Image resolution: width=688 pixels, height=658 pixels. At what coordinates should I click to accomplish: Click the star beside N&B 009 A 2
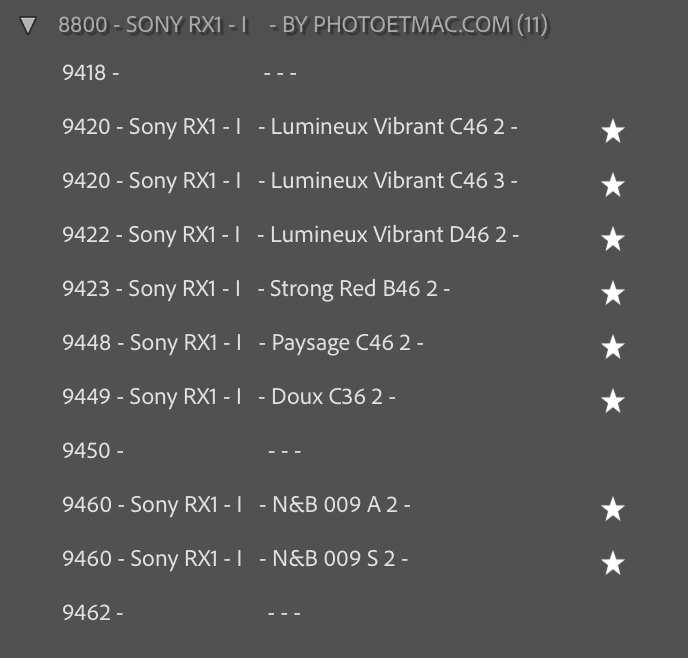pyautogui.click(x=612, y=509)
